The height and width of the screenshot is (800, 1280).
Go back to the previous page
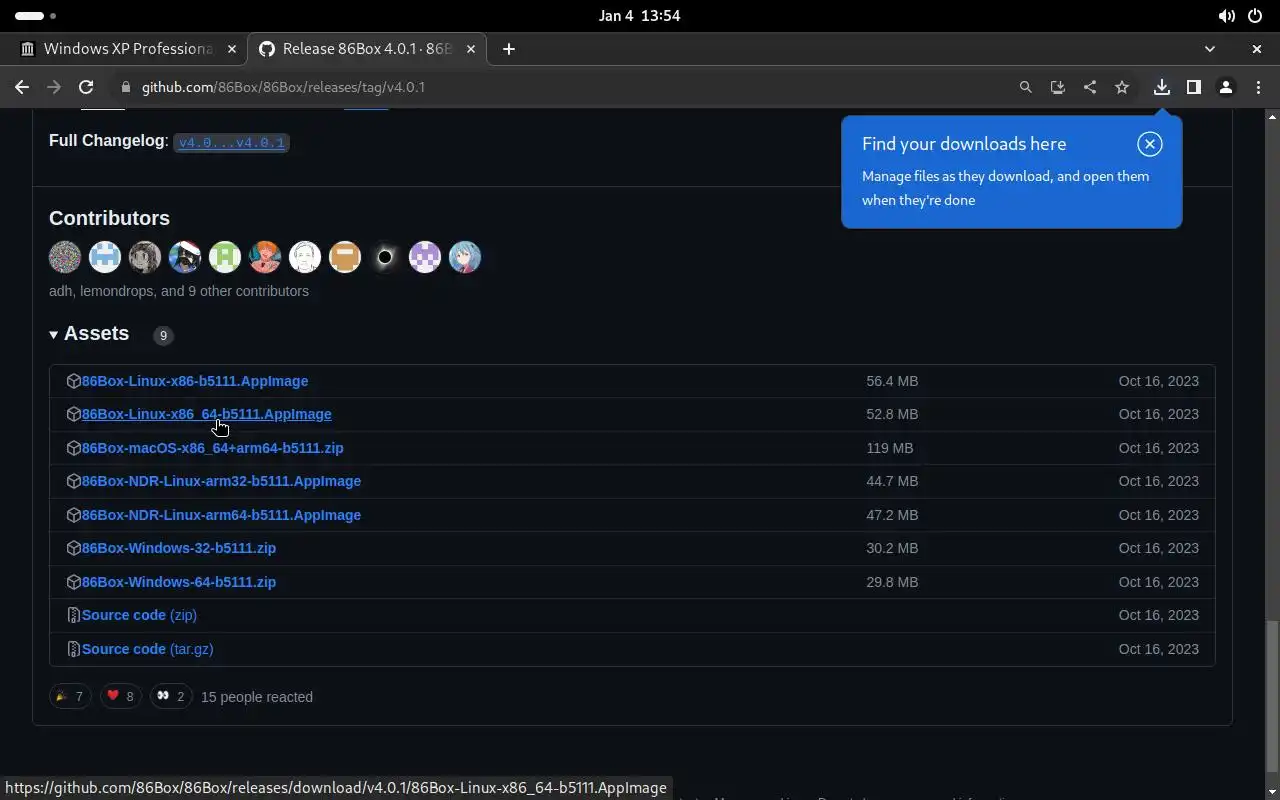point(22,87)
